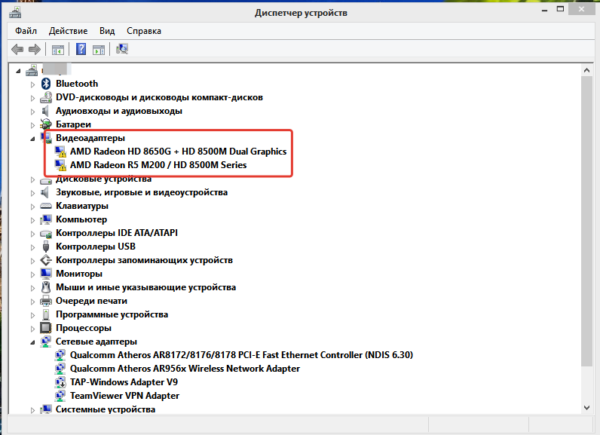Screen dimensions: 600x435
Task: Click the Forward arrow toolbar icon
Action: point(34,49)
